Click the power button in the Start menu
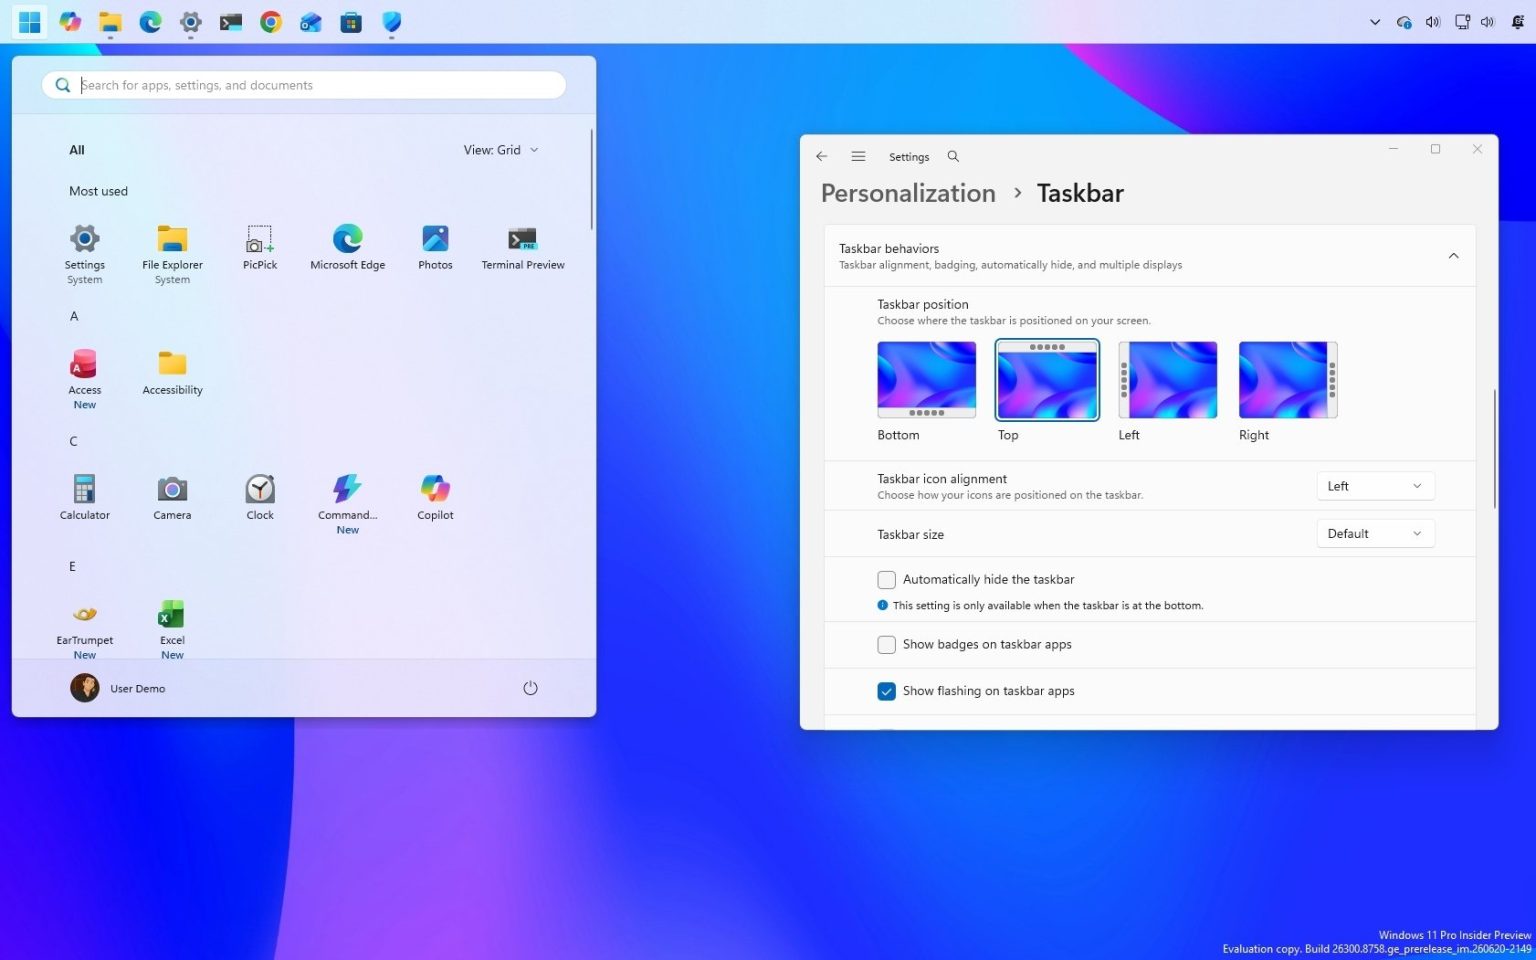 530,688
